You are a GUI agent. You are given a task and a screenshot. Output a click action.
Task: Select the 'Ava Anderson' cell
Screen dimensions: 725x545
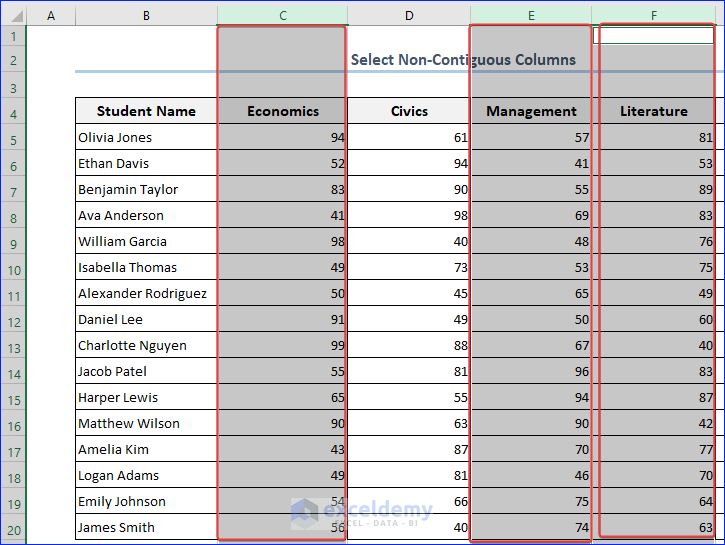pos(146,215)
